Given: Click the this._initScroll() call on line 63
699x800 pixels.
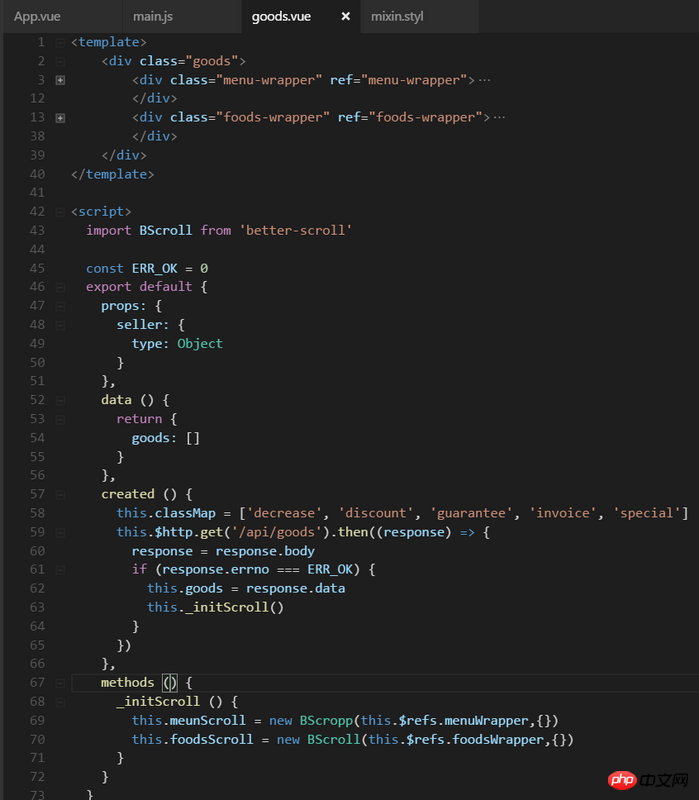Looking at the screenshot, I should [215, 608].
